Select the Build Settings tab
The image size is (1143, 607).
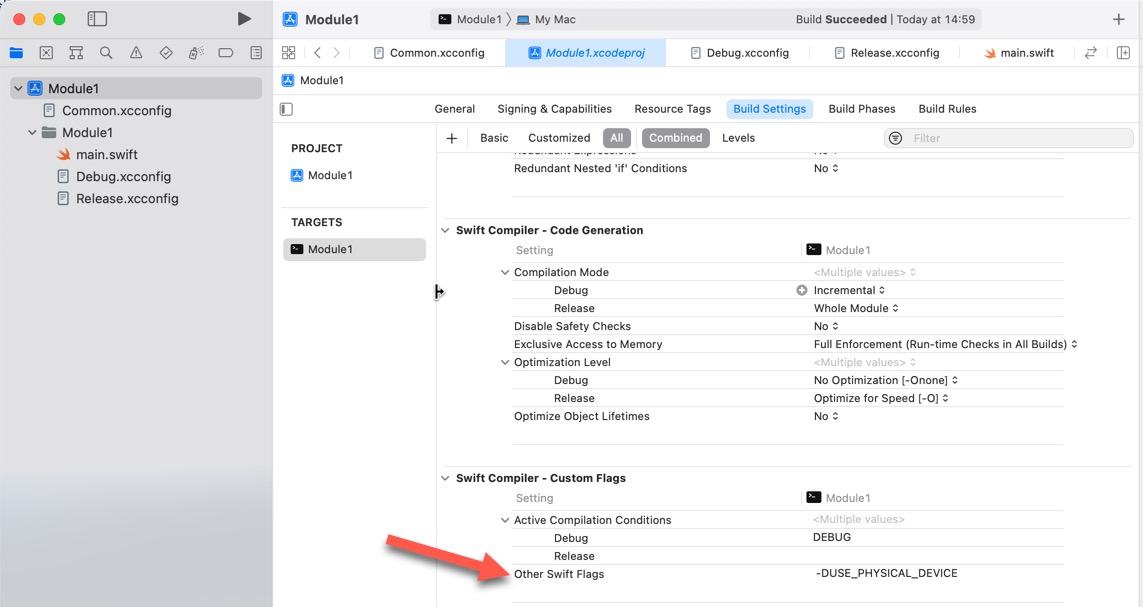[x=769, y=109]
